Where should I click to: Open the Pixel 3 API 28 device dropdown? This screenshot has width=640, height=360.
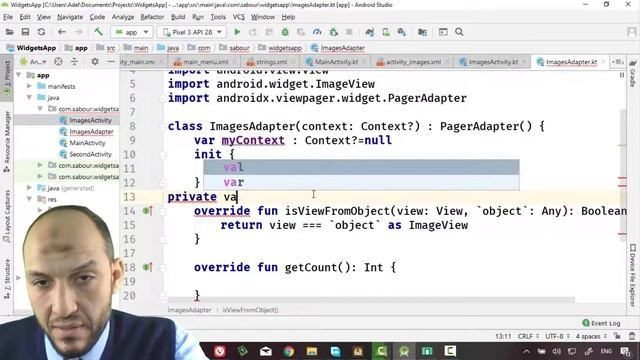click(192, 32)
